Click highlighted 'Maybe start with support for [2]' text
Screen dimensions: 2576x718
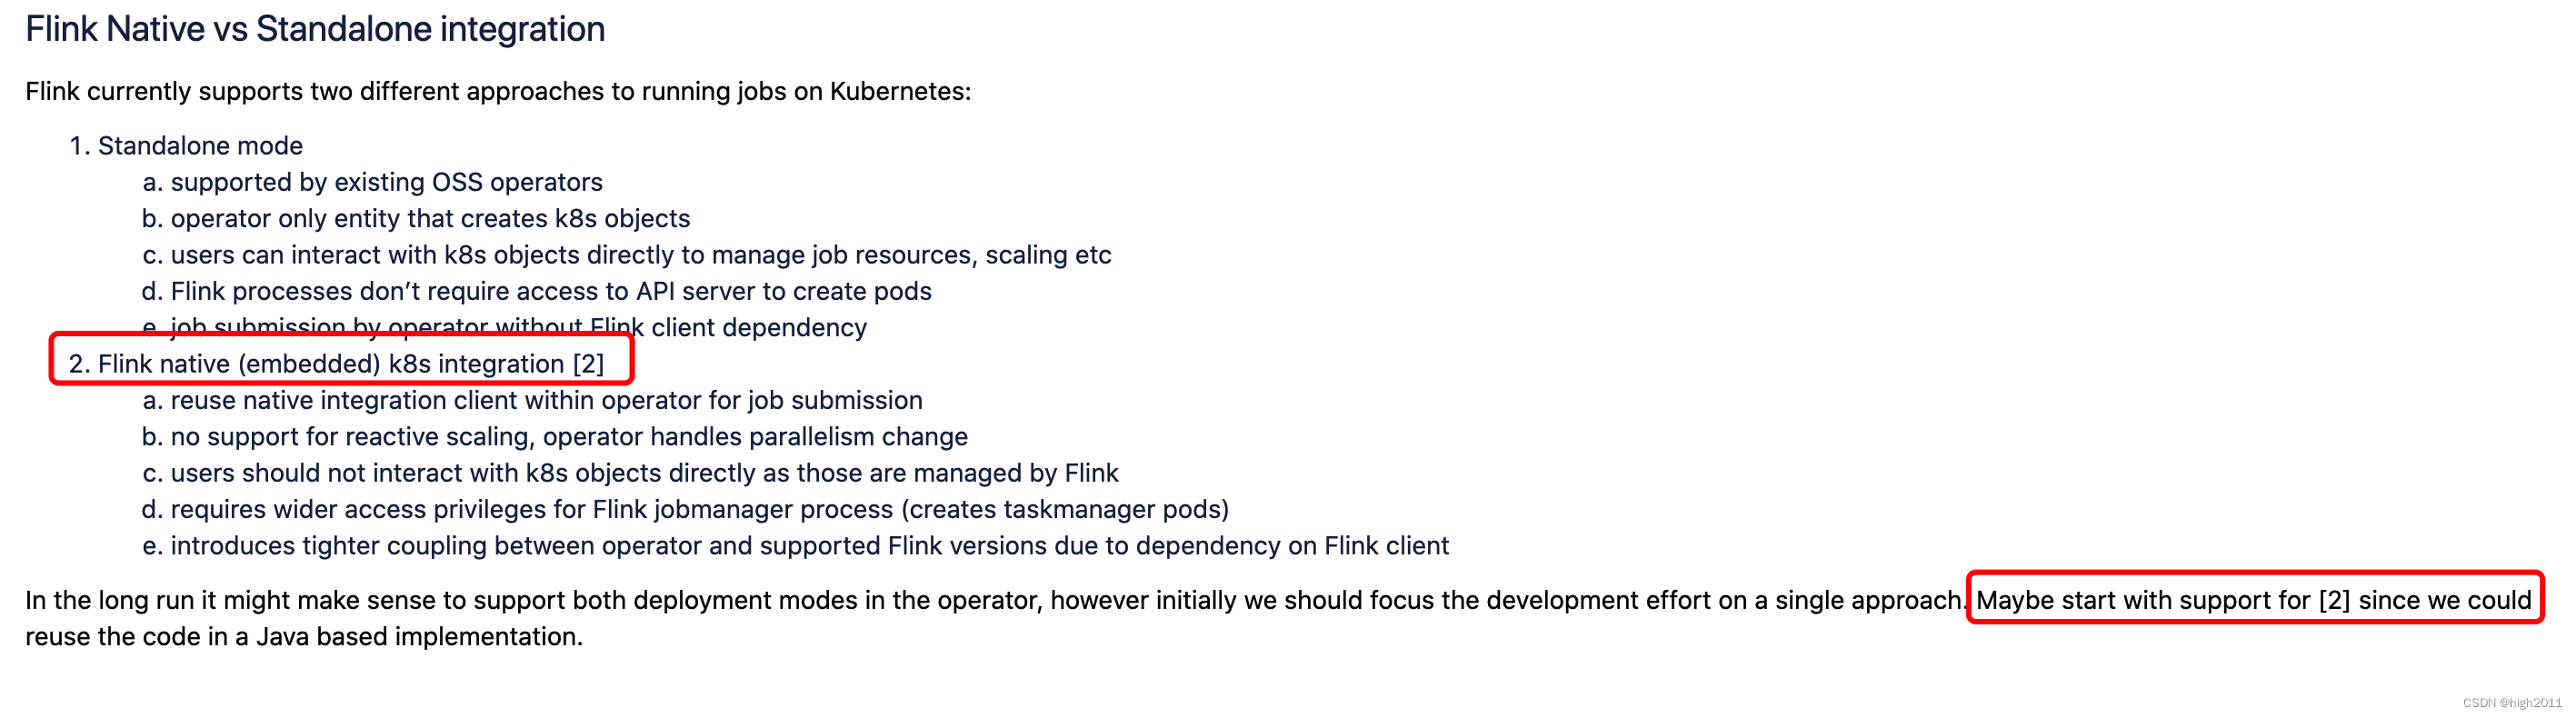point(2254,600)
